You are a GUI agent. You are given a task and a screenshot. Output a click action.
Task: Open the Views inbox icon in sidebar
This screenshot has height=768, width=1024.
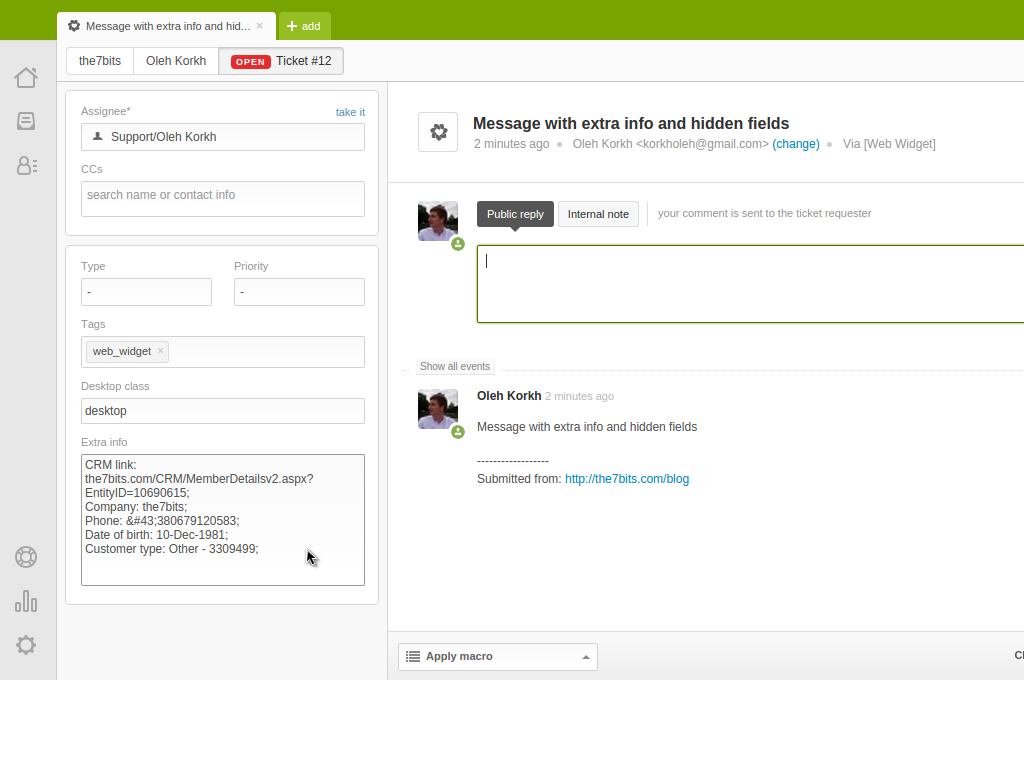coord(26,121)
